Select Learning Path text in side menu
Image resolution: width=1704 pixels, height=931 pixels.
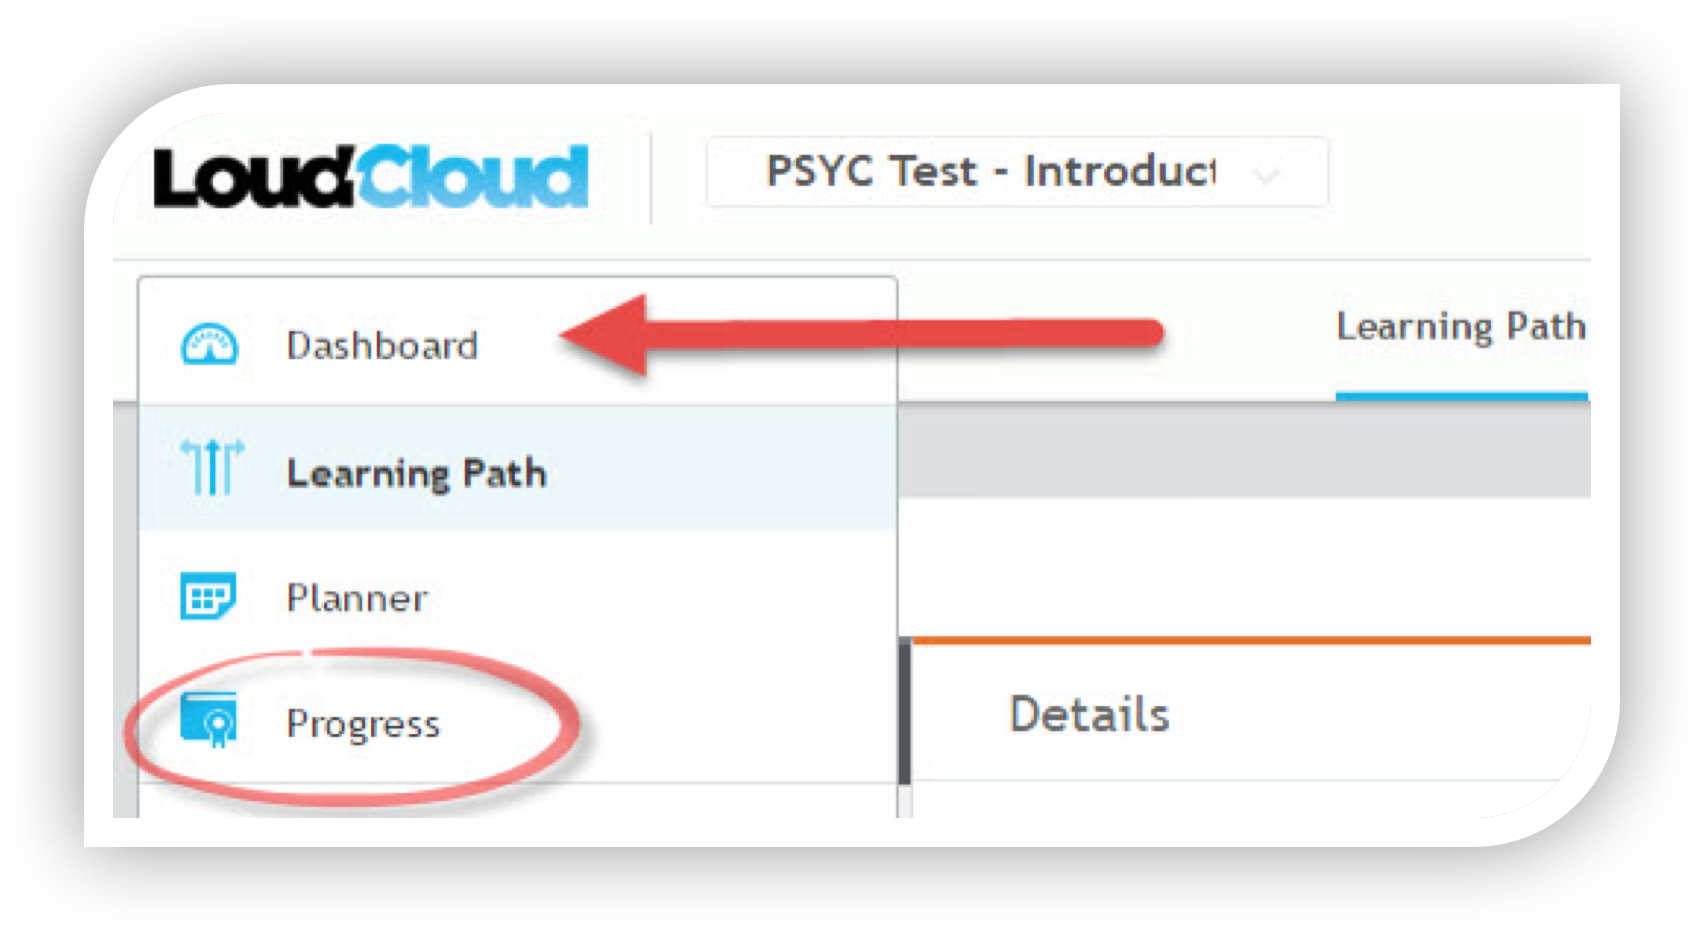click(x=416, y=473)
